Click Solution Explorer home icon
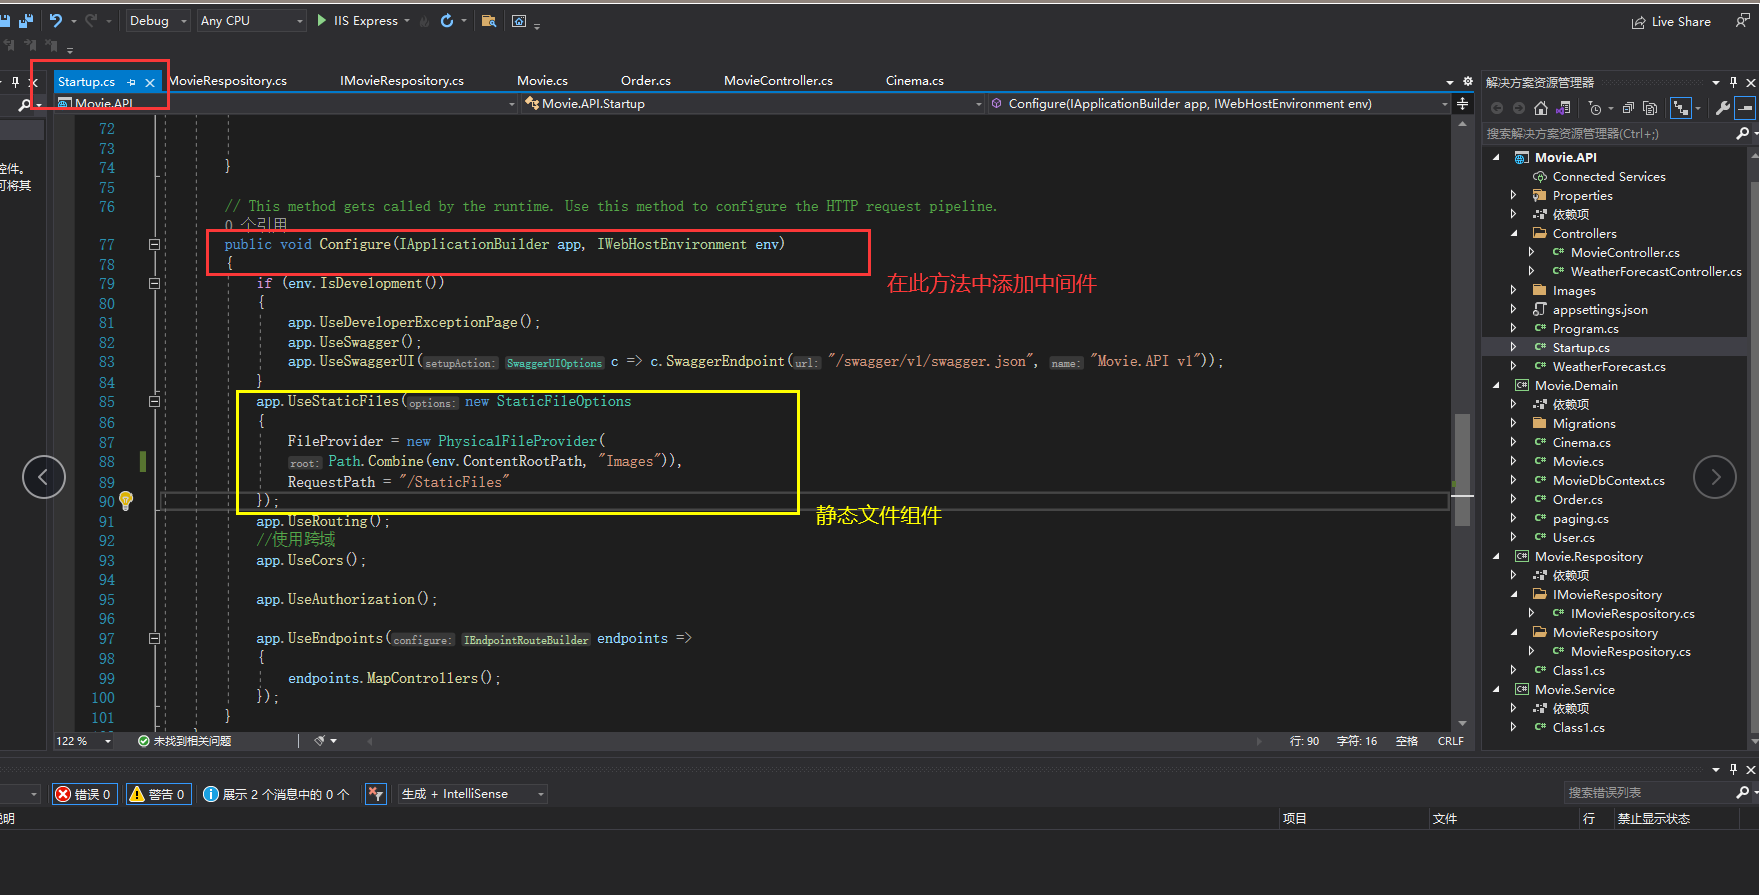Viewport: 1760px width, 895px height. (1541, 108)
